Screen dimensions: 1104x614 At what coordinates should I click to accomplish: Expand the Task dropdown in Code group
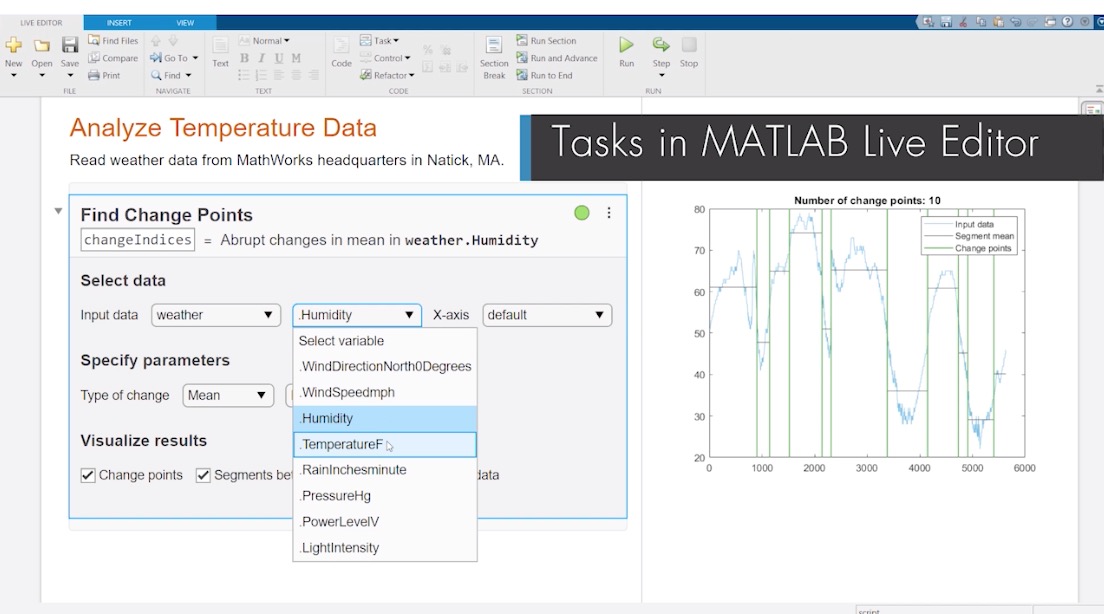coord(380,41)
